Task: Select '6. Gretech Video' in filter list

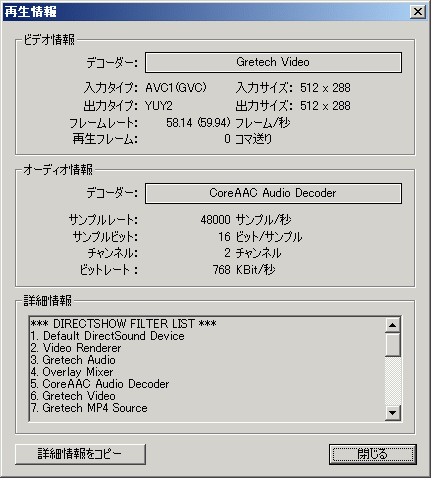Action: 73,396
